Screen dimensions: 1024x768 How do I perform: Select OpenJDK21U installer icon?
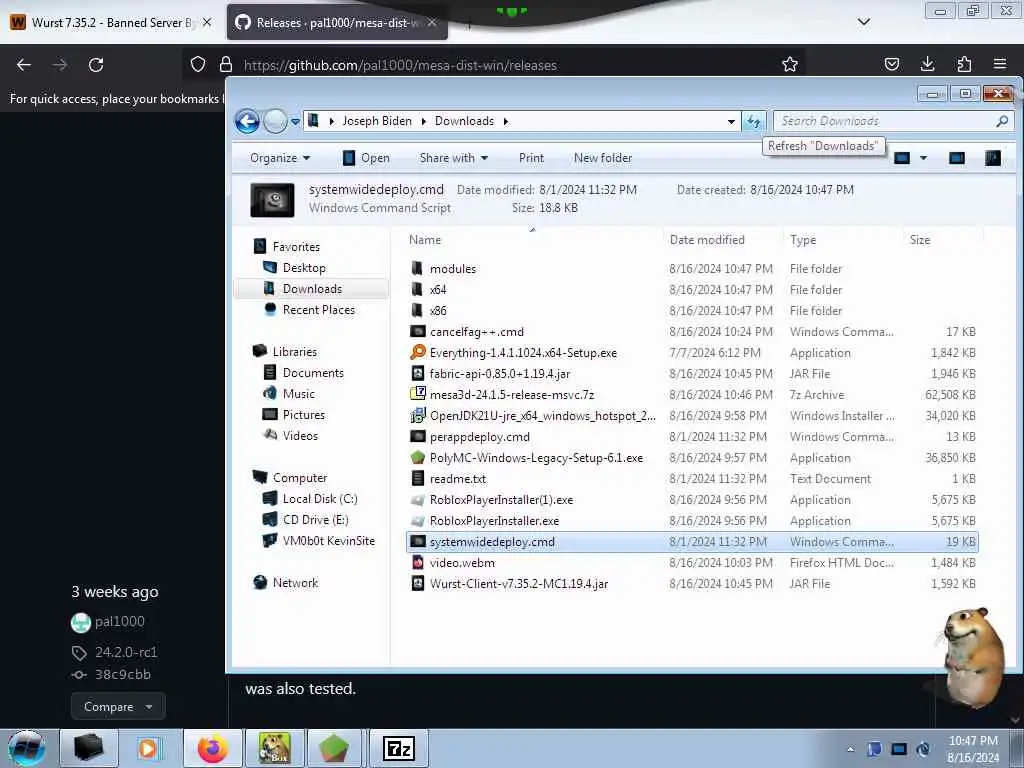coord(417,415)
